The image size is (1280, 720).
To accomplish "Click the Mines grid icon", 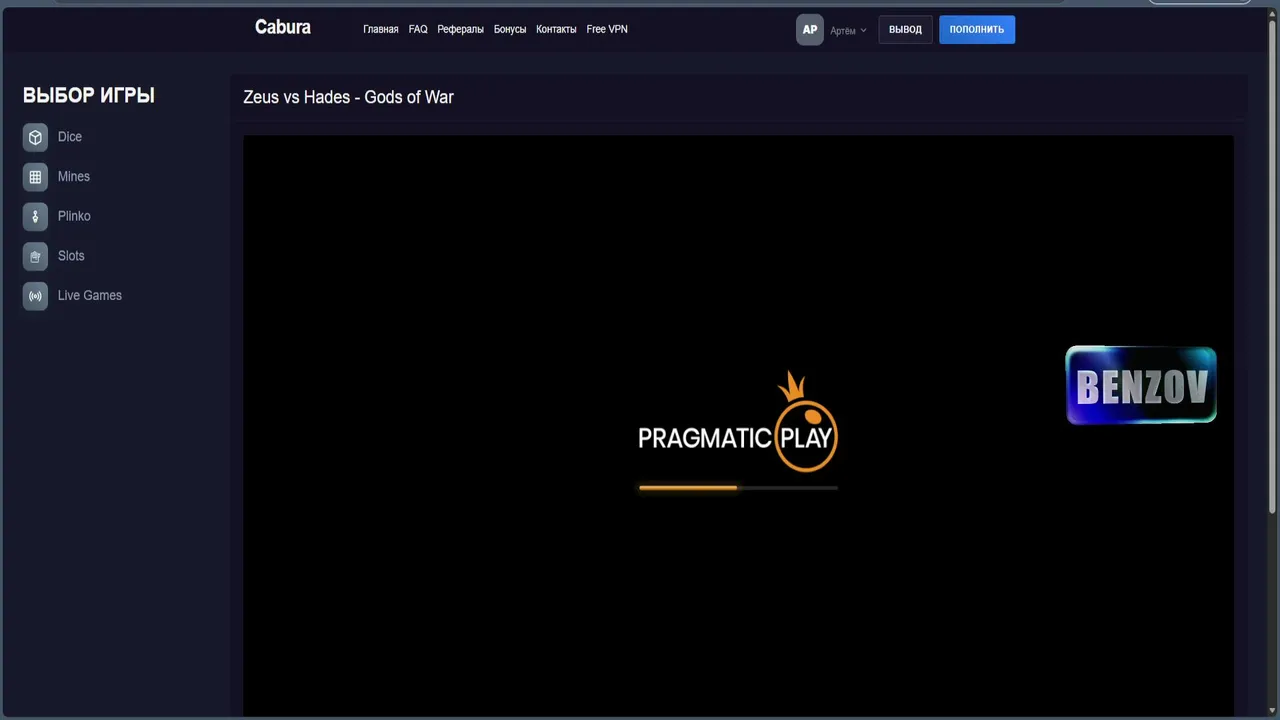I will pyautogui.click(x=35, y=177).
